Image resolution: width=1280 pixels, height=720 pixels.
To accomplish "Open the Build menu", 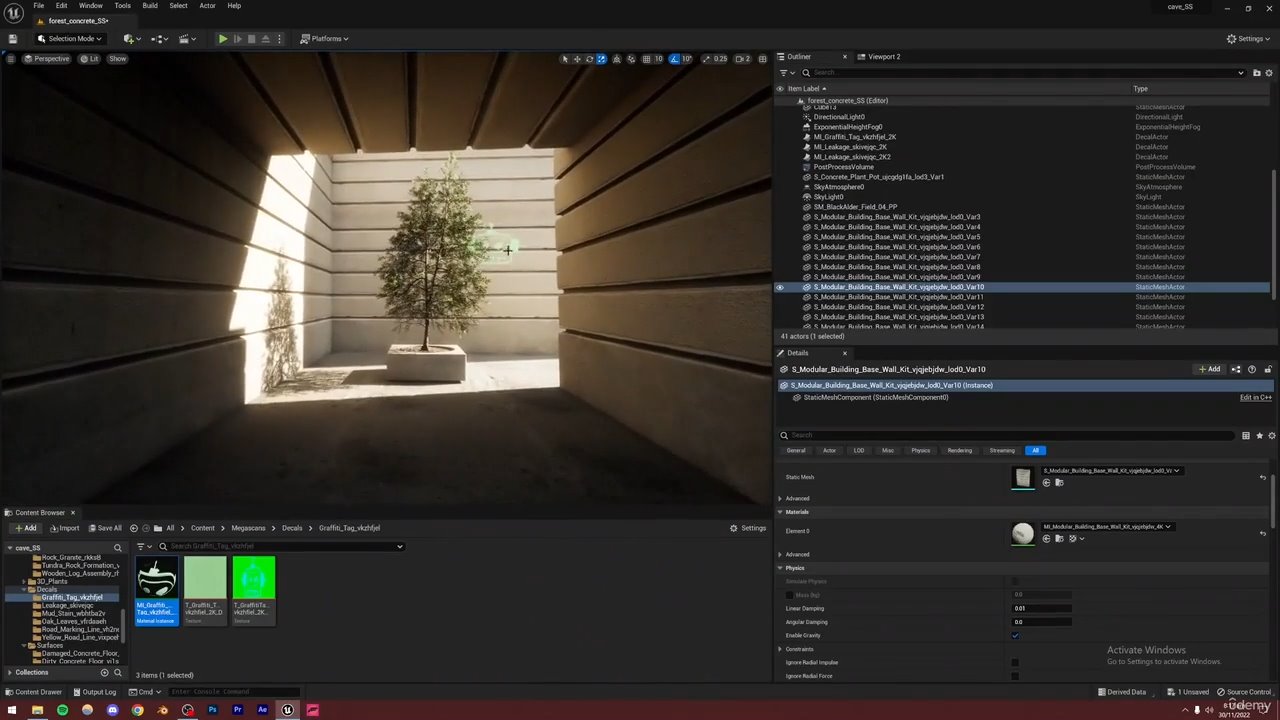I will tap(150, 6).
